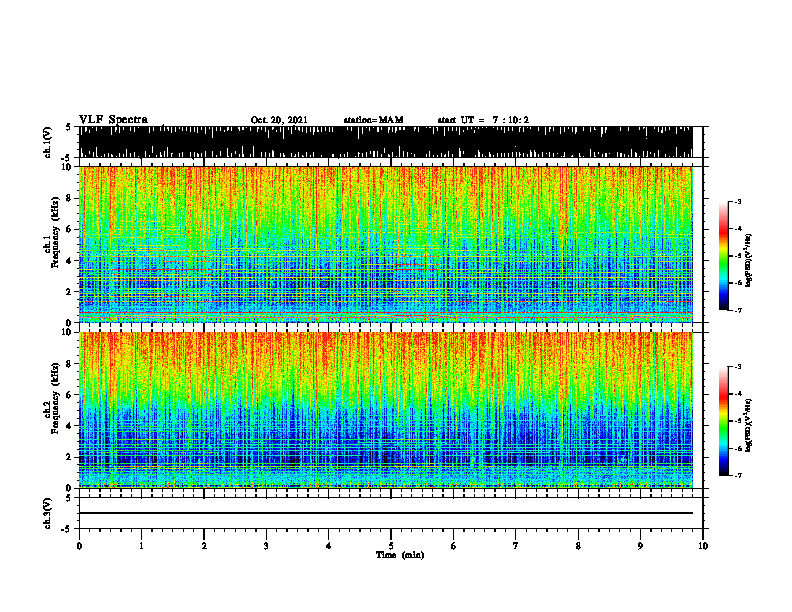Click time axis tick label "8"
This screenshot has width=792, height=612.
point(578,546)
